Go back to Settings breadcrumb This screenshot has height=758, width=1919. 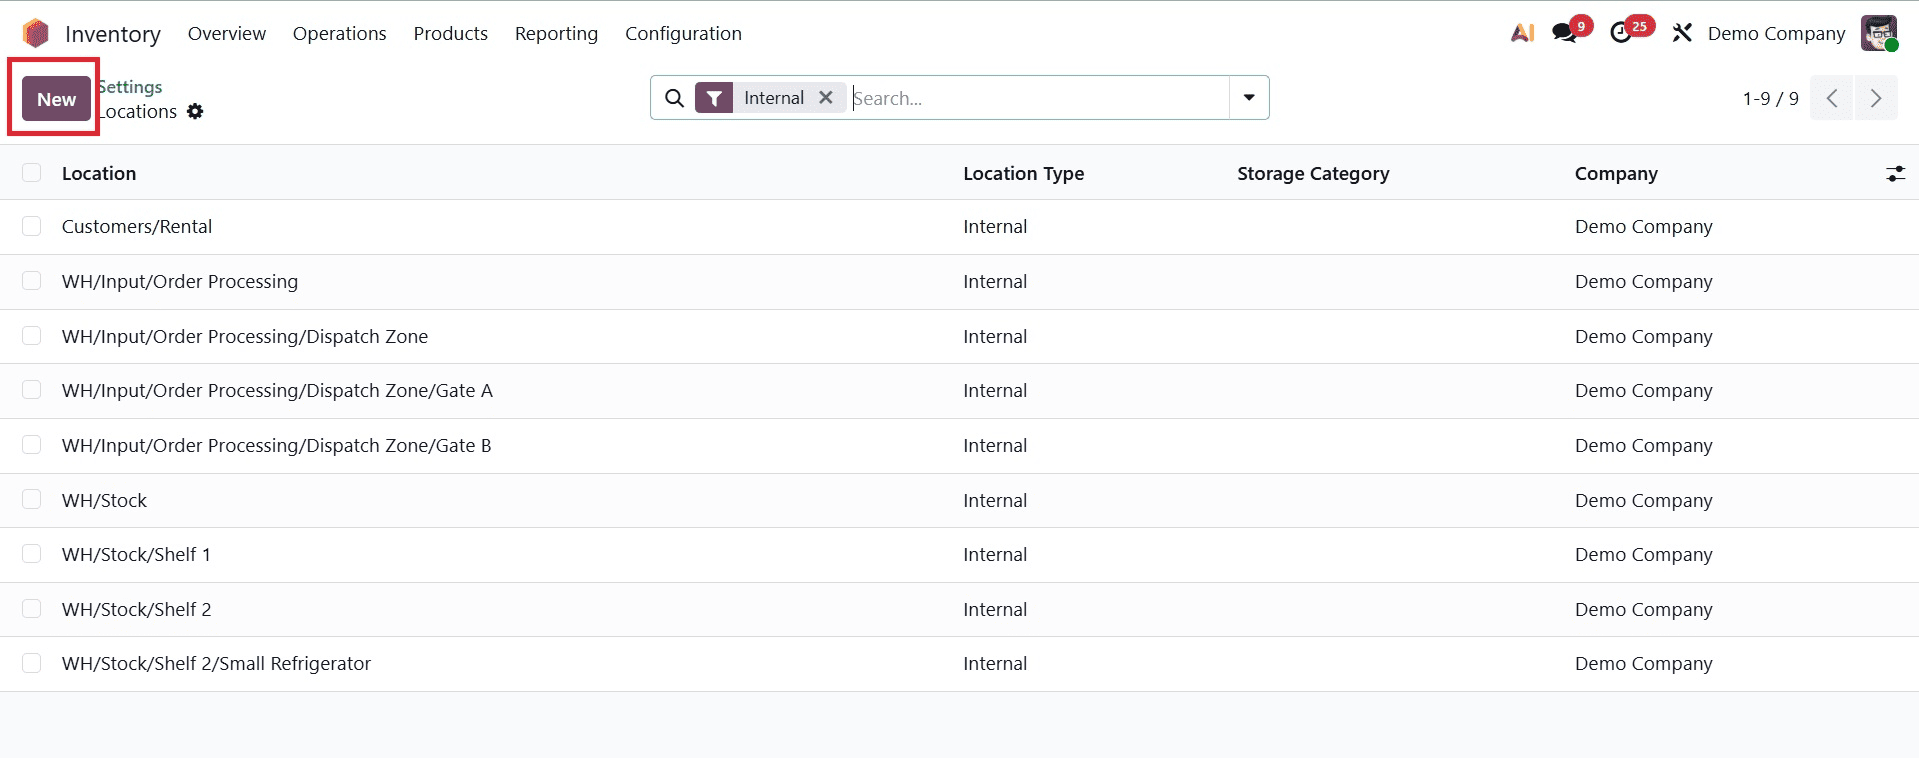130,87
